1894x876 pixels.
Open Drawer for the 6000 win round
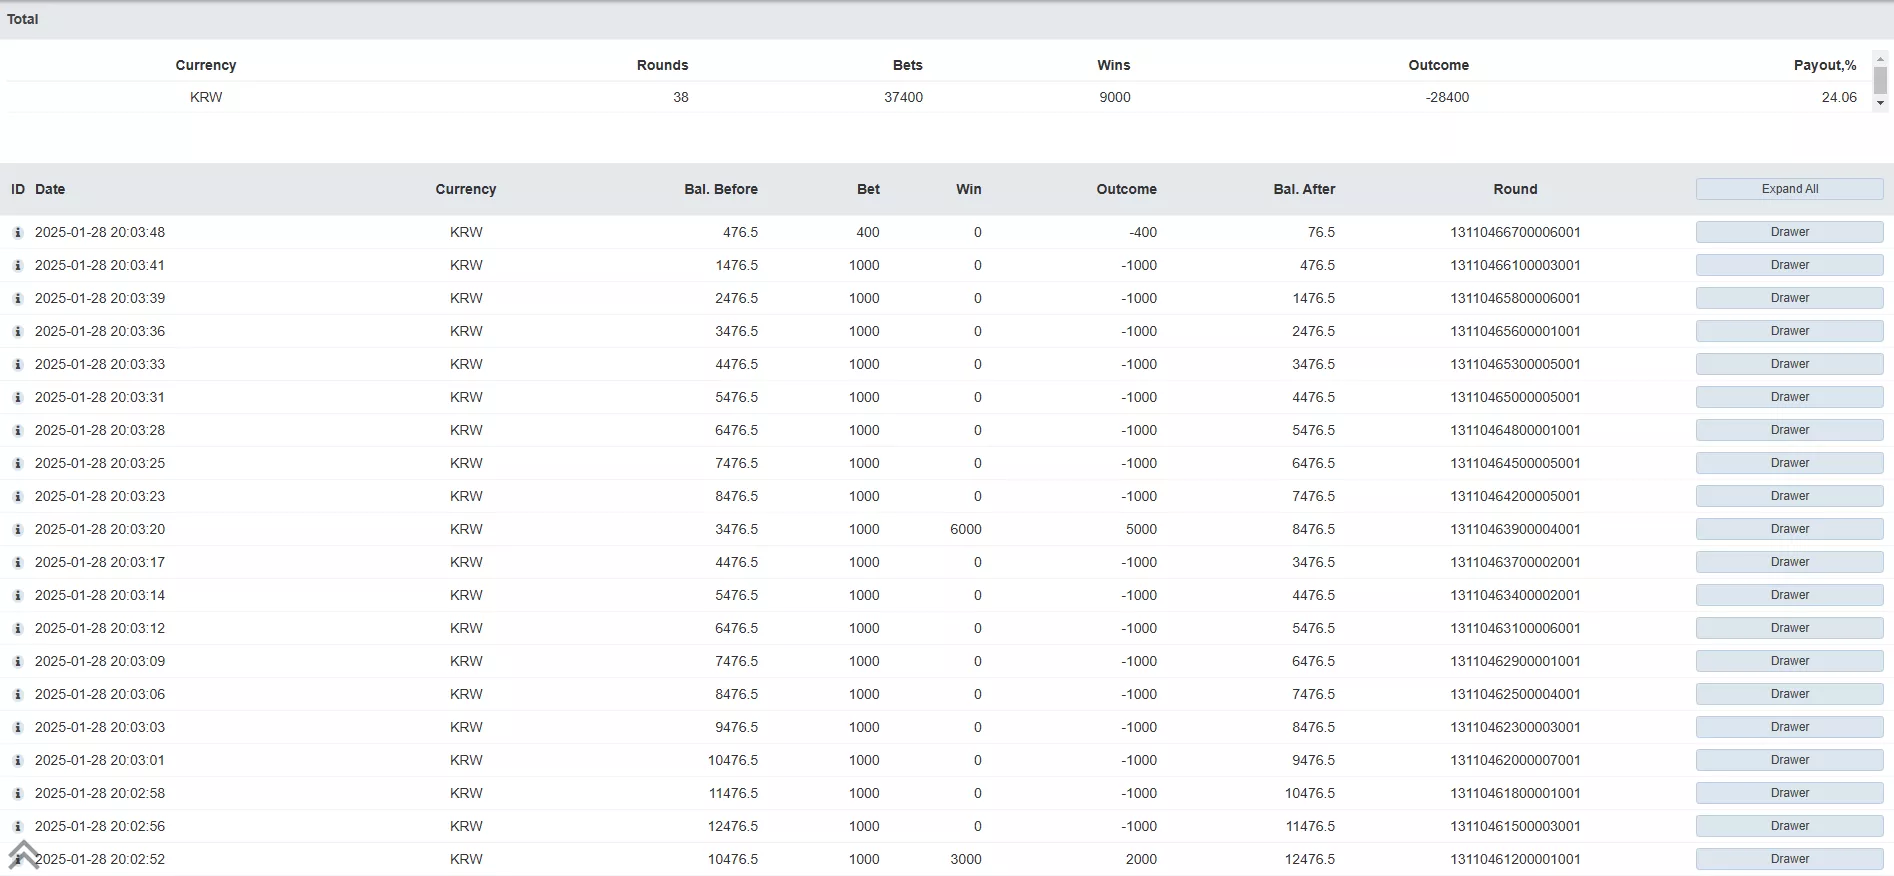[x=1789, y=529]
